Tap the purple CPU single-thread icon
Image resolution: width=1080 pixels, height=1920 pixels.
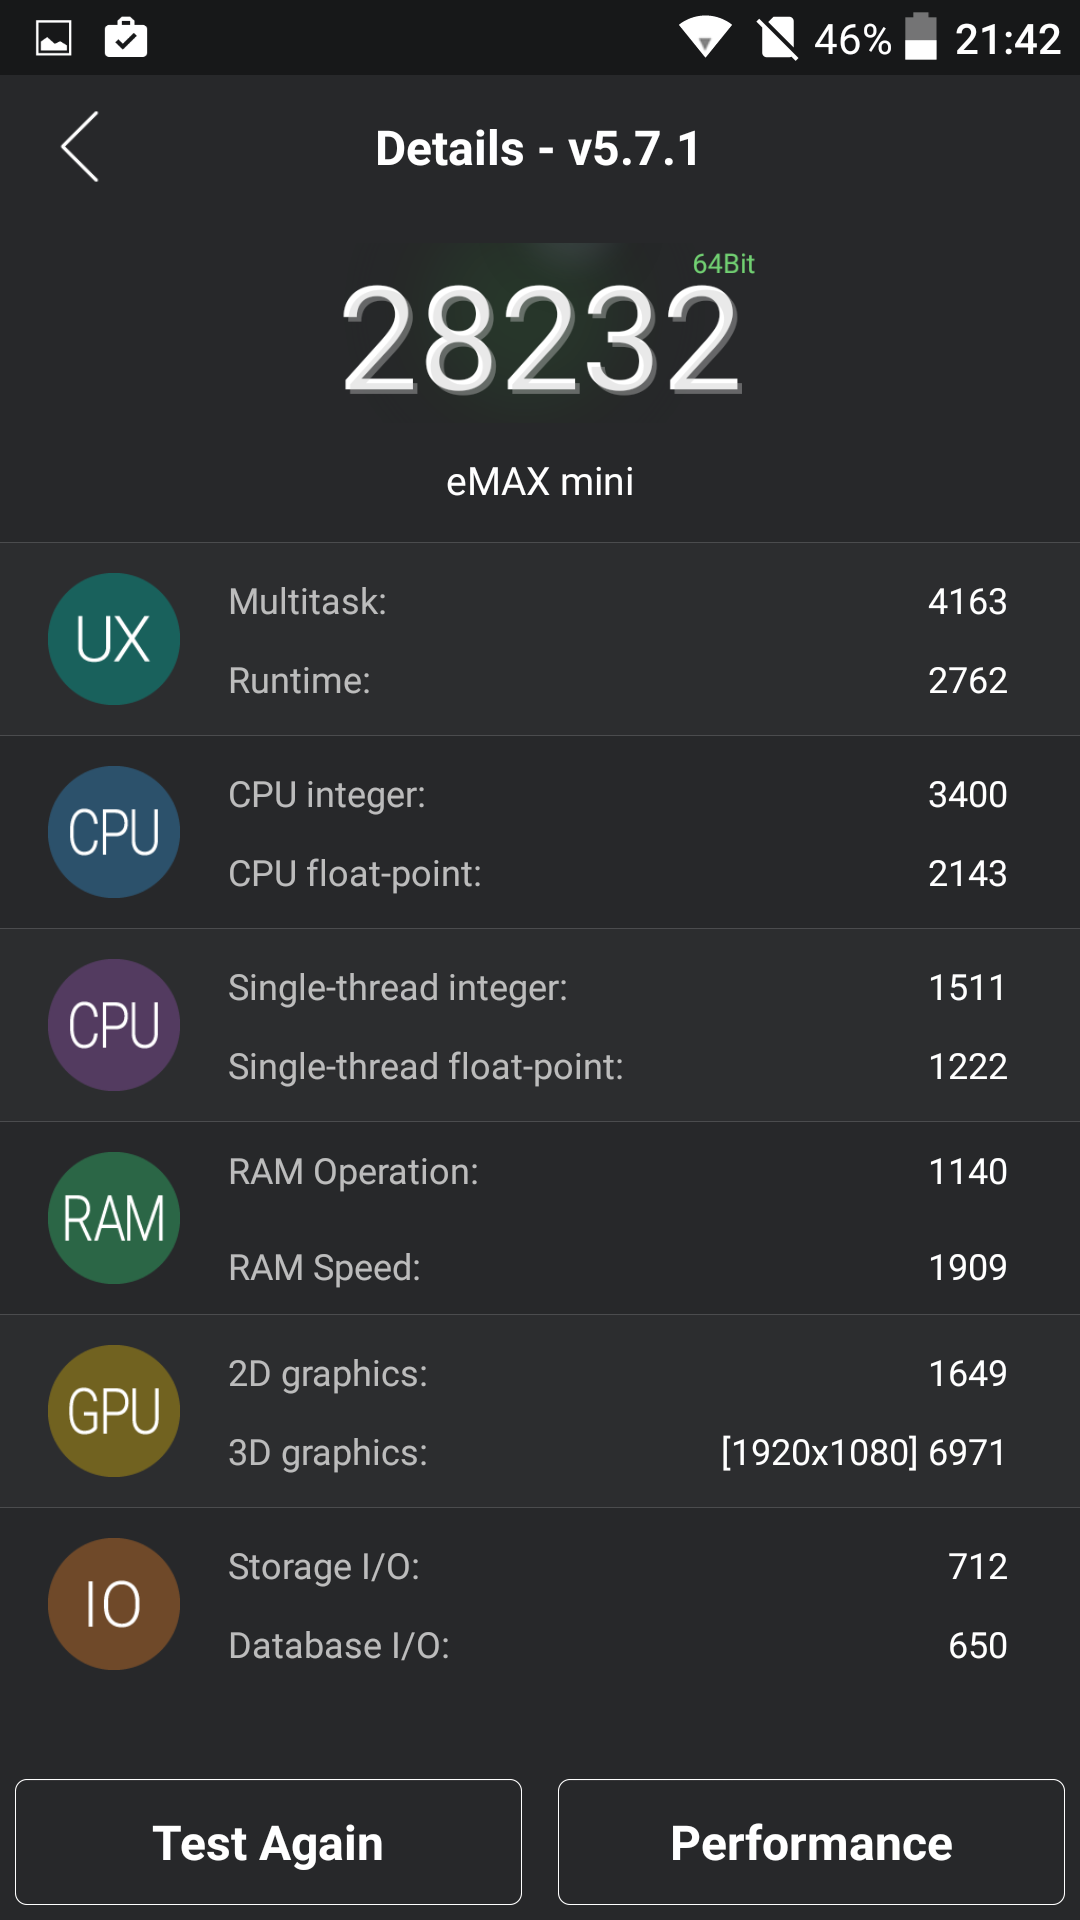114,1025
